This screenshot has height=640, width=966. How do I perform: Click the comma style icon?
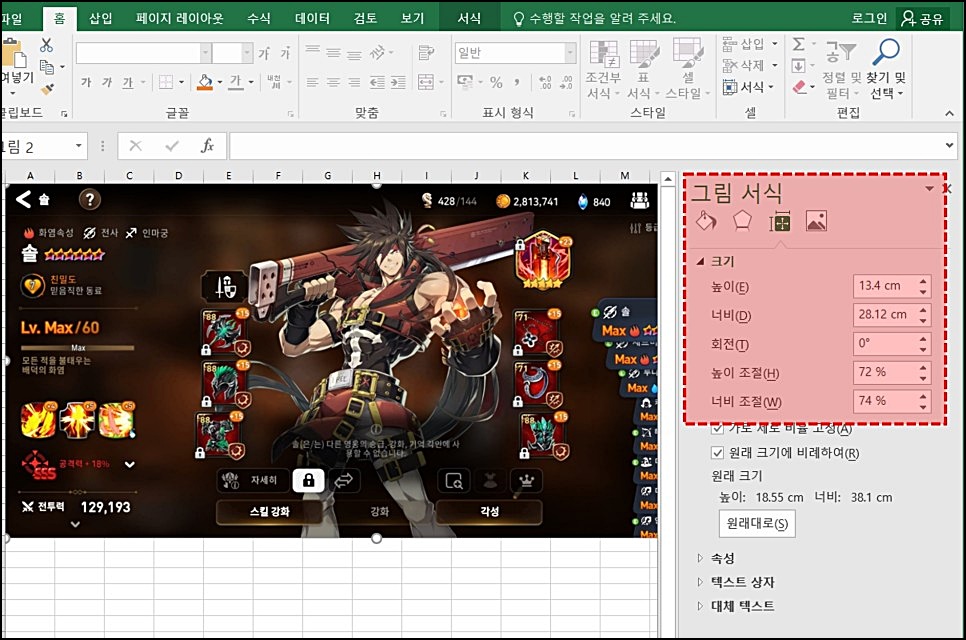coord(517,82)
